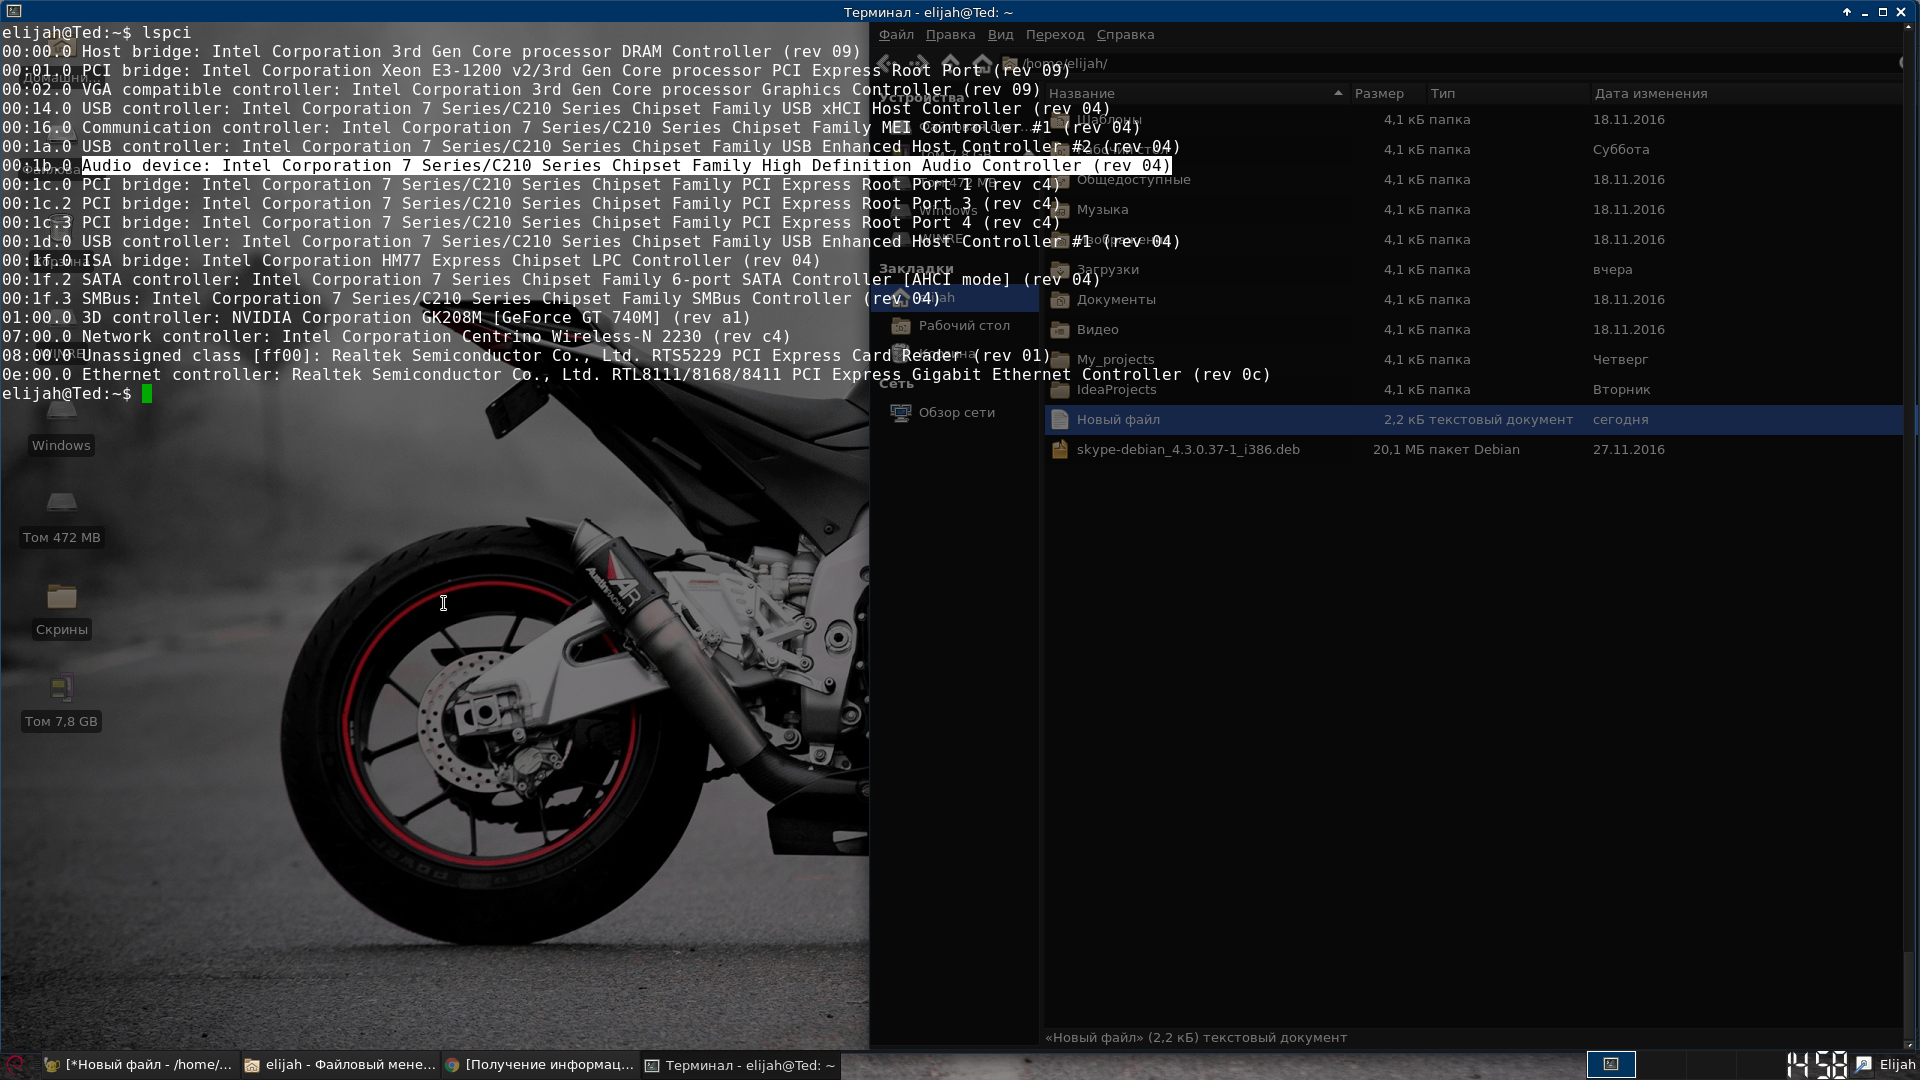This screenshot has width=1920, height=1080.
Task: Click the terminal Always on top arrow button
Action: click(1846, 11)
